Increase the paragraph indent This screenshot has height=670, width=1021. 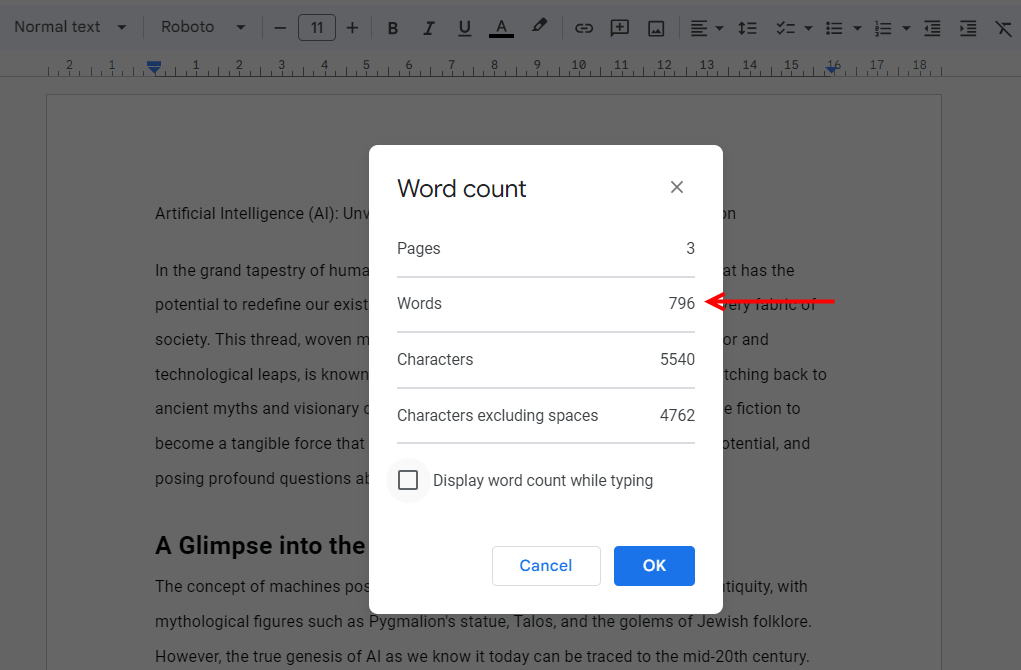[968, 28]
